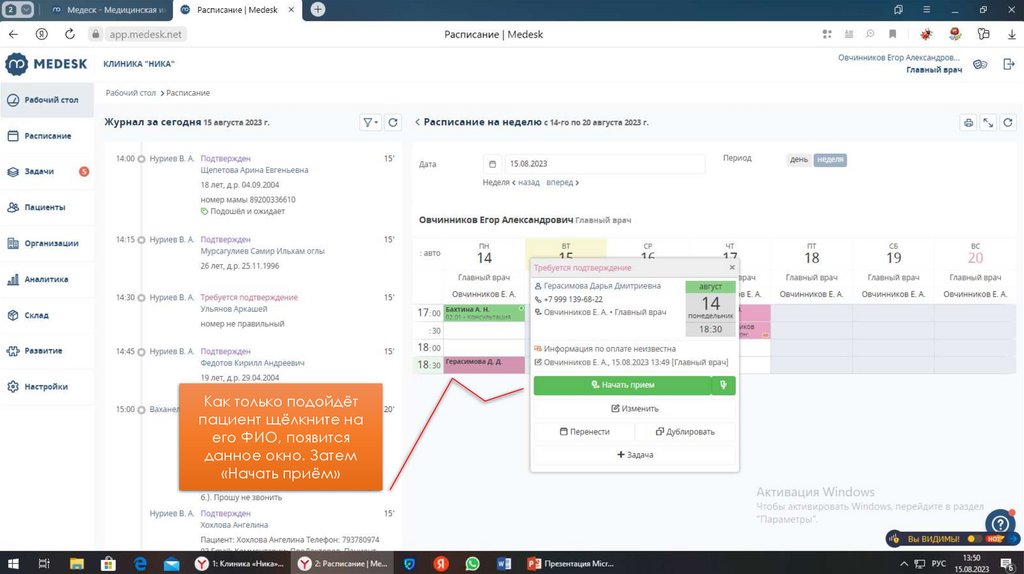Open dropdown arrow beside Начать прием
Viewport: 1024px width, 574px height.
coord(724,385)
